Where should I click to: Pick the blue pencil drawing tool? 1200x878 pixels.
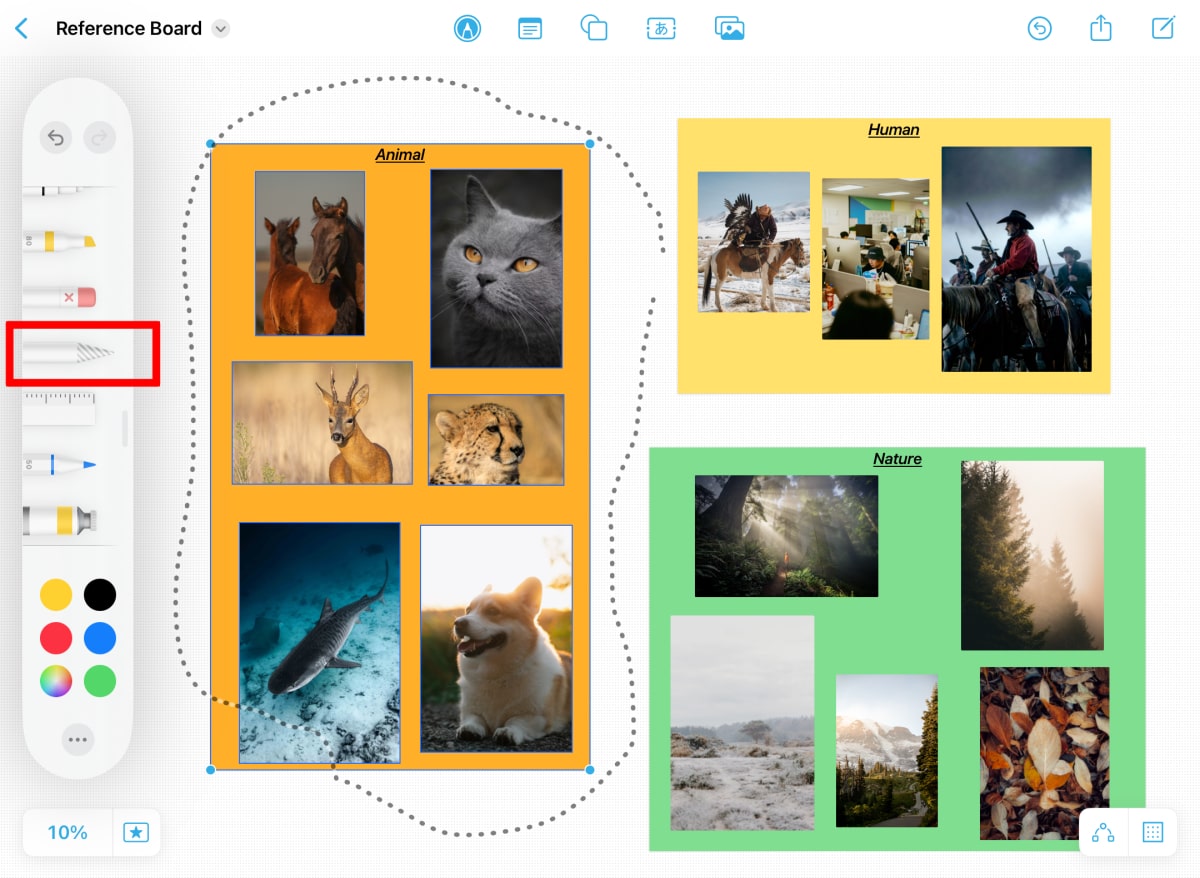(60, 464)
